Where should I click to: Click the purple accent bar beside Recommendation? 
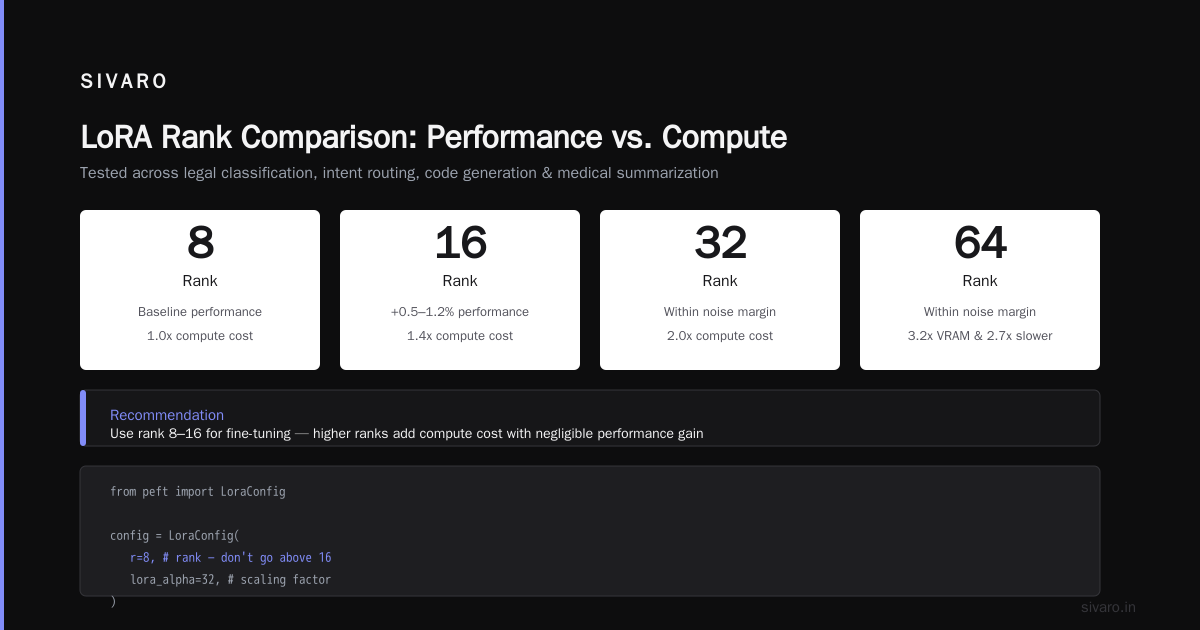tap(83, 418)
